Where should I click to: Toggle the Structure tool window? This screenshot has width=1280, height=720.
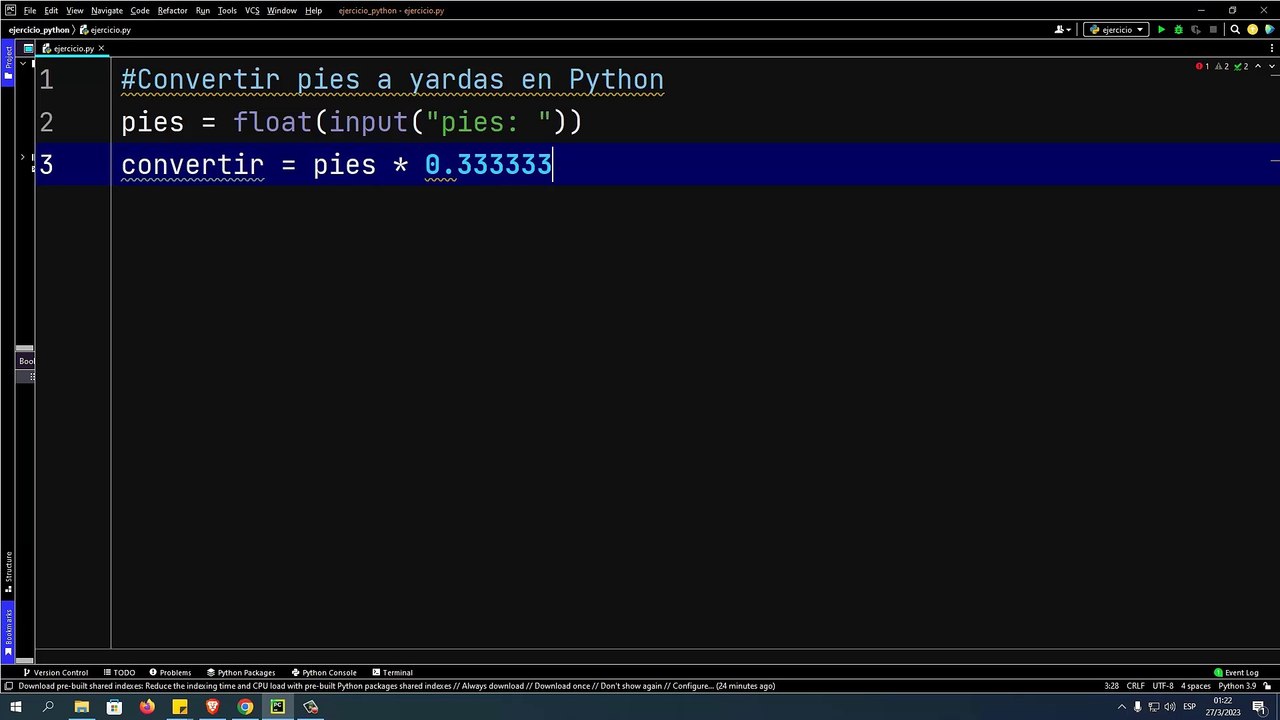pyautogui.click(x=8, y=572)
